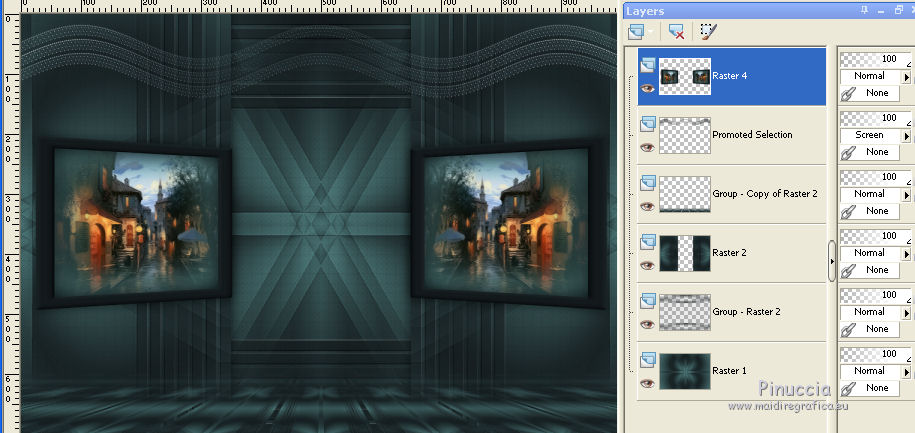Hide the Group - Raster 2 layer
This screenshot has width=915, height=433.
[647, 324]
